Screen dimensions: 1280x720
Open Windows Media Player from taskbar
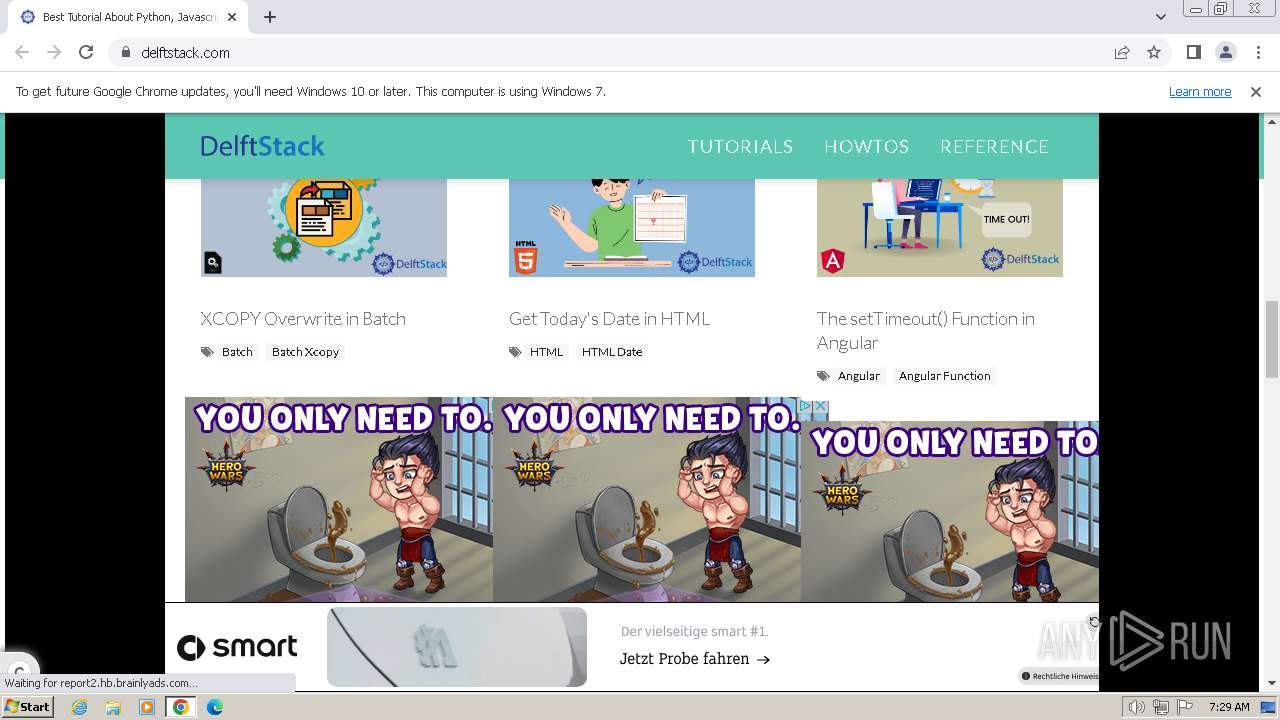[147, 707]
